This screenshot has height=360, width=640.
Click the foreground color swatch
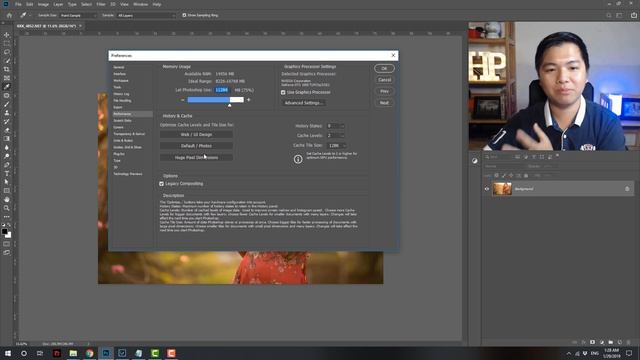[4, 231]
